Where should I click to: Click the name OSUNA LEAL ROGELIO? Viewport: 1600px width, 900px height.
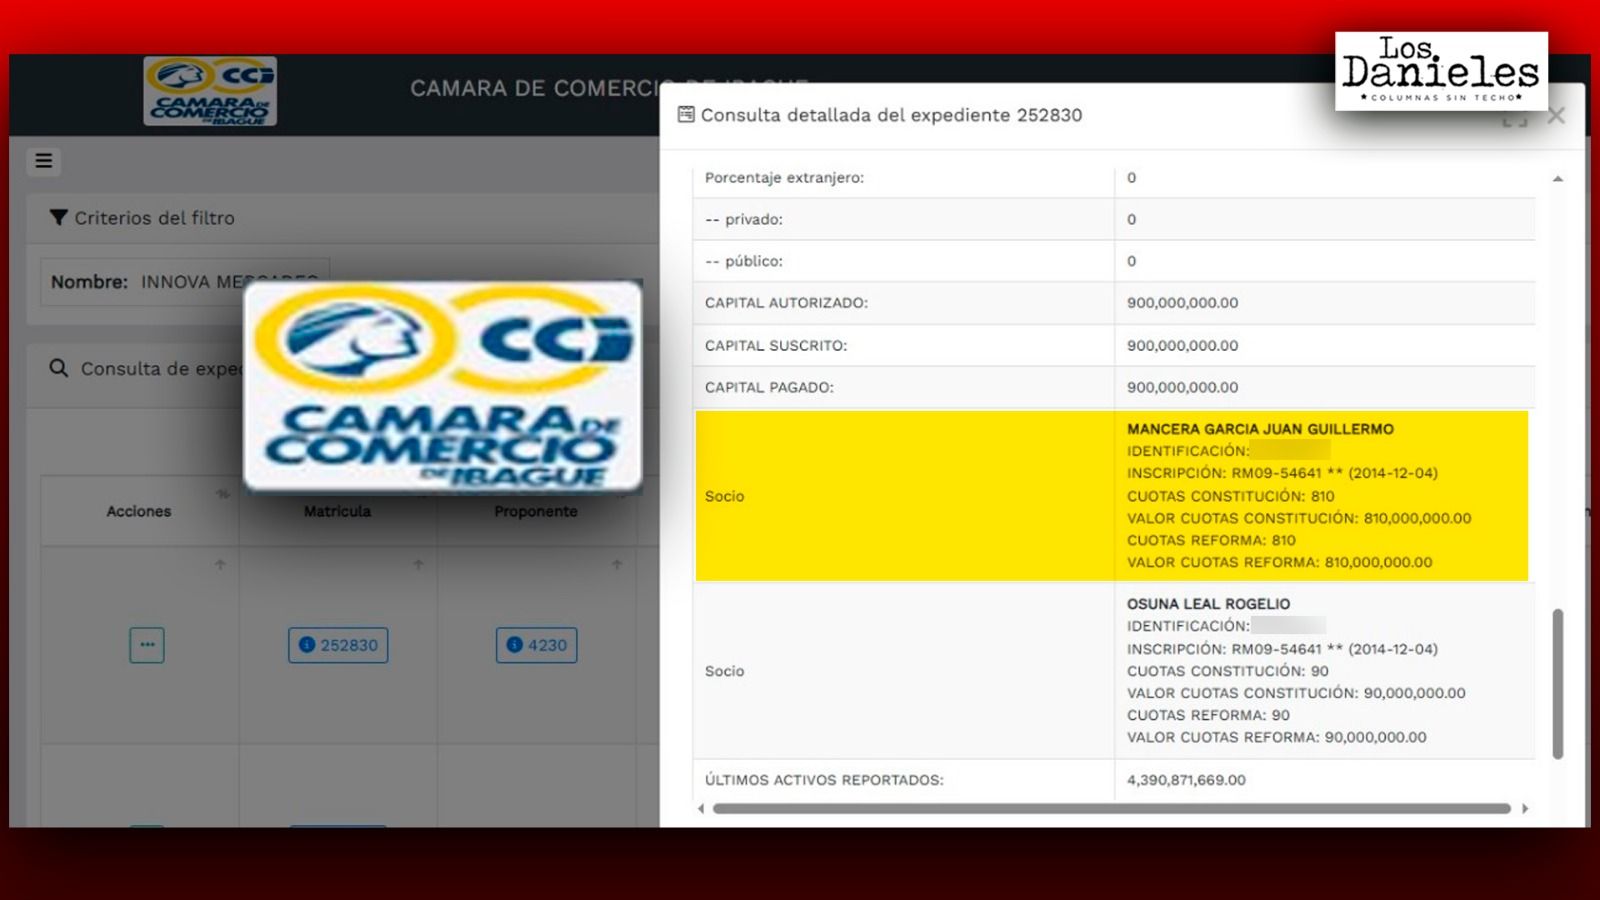coord(1208,604)
